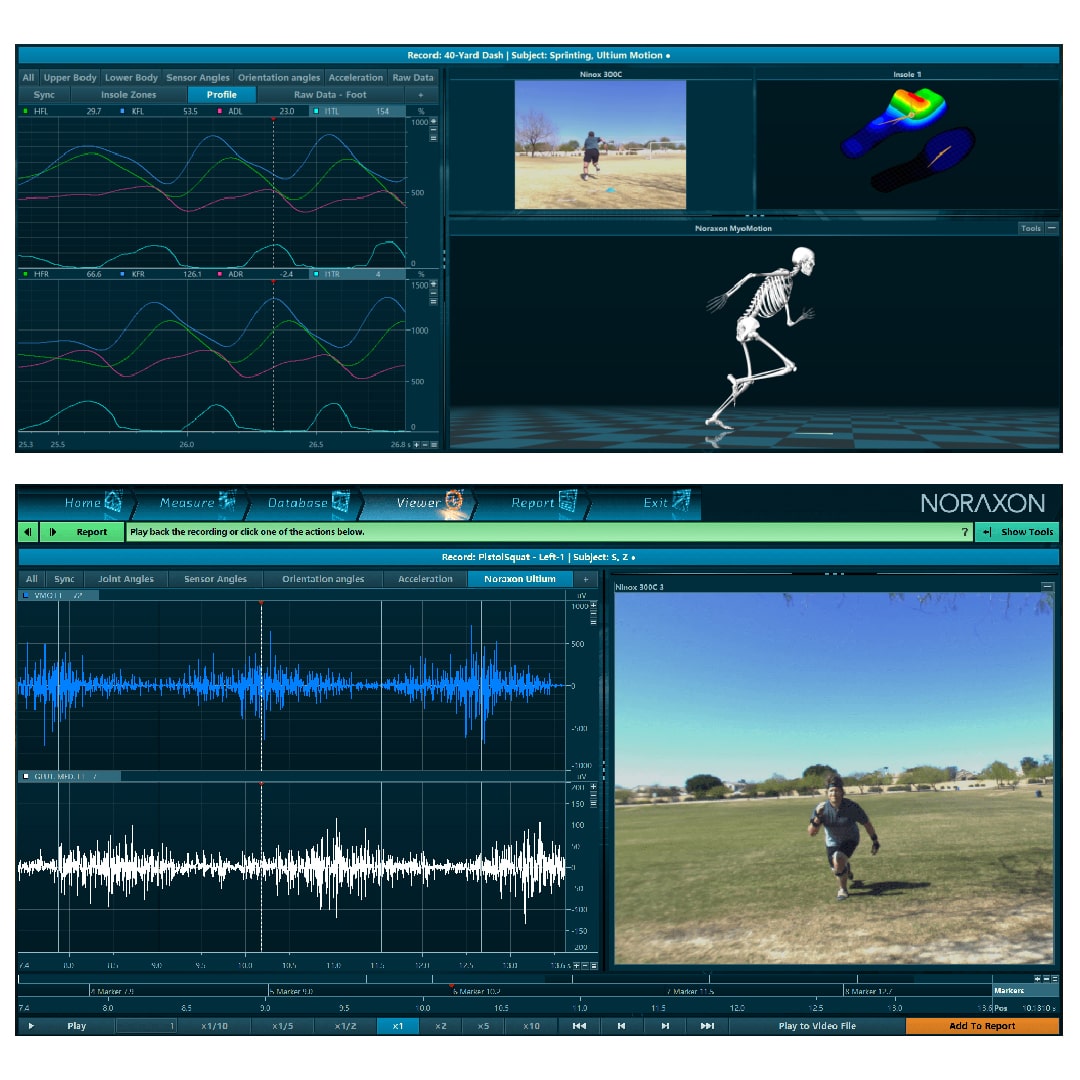The image size is (1080, 1080).
Task: Click the help question mark icon
Action: pyautogui.click(x=964, y=532)
